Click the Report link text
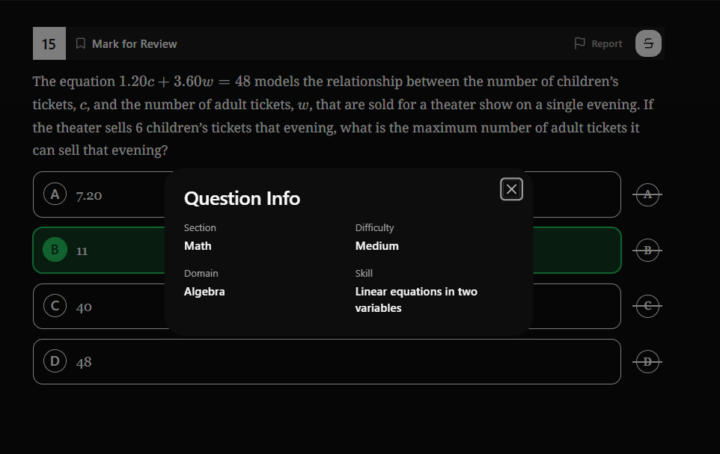 [607, 44]
